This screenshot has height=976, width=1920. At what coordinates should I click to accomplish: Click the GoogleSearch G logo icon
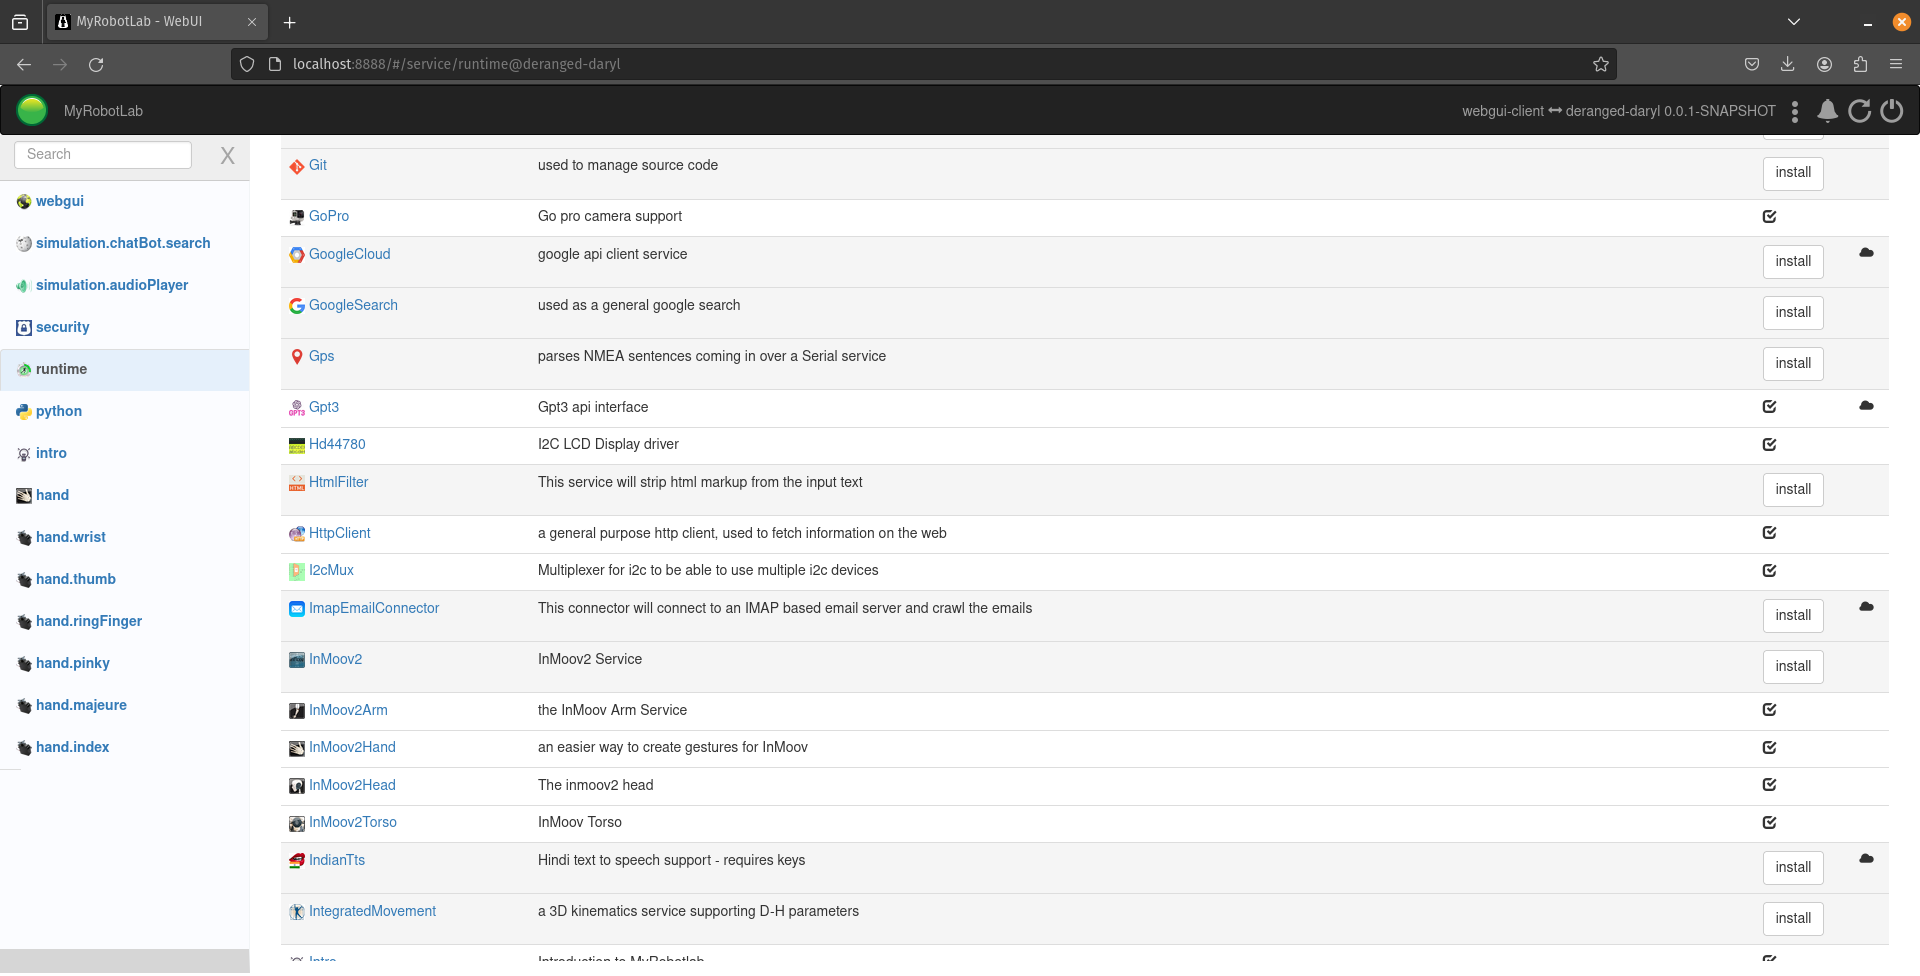click(297, 307)
